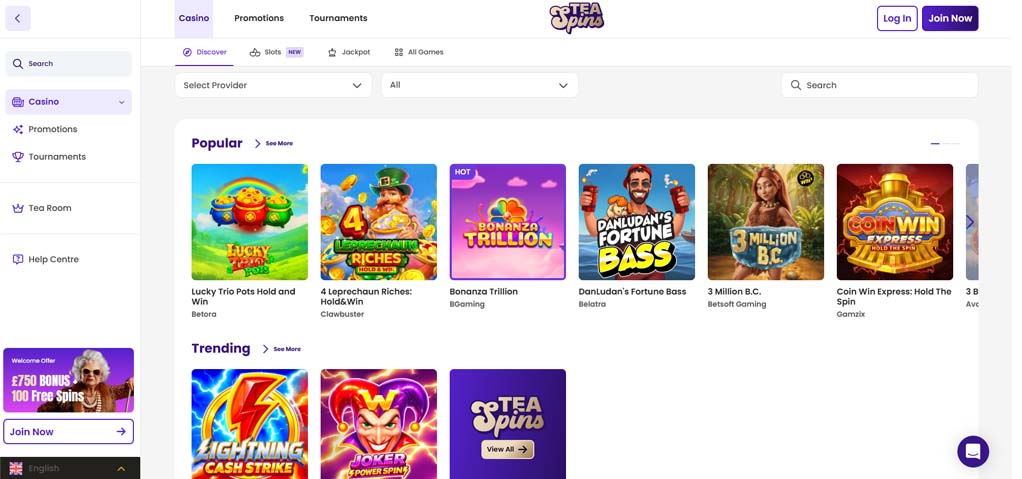This screenshot has width=1022, height=479.
Task: Click the Tournaments trophy icon in sidebar
Action: tap(18, 157)
